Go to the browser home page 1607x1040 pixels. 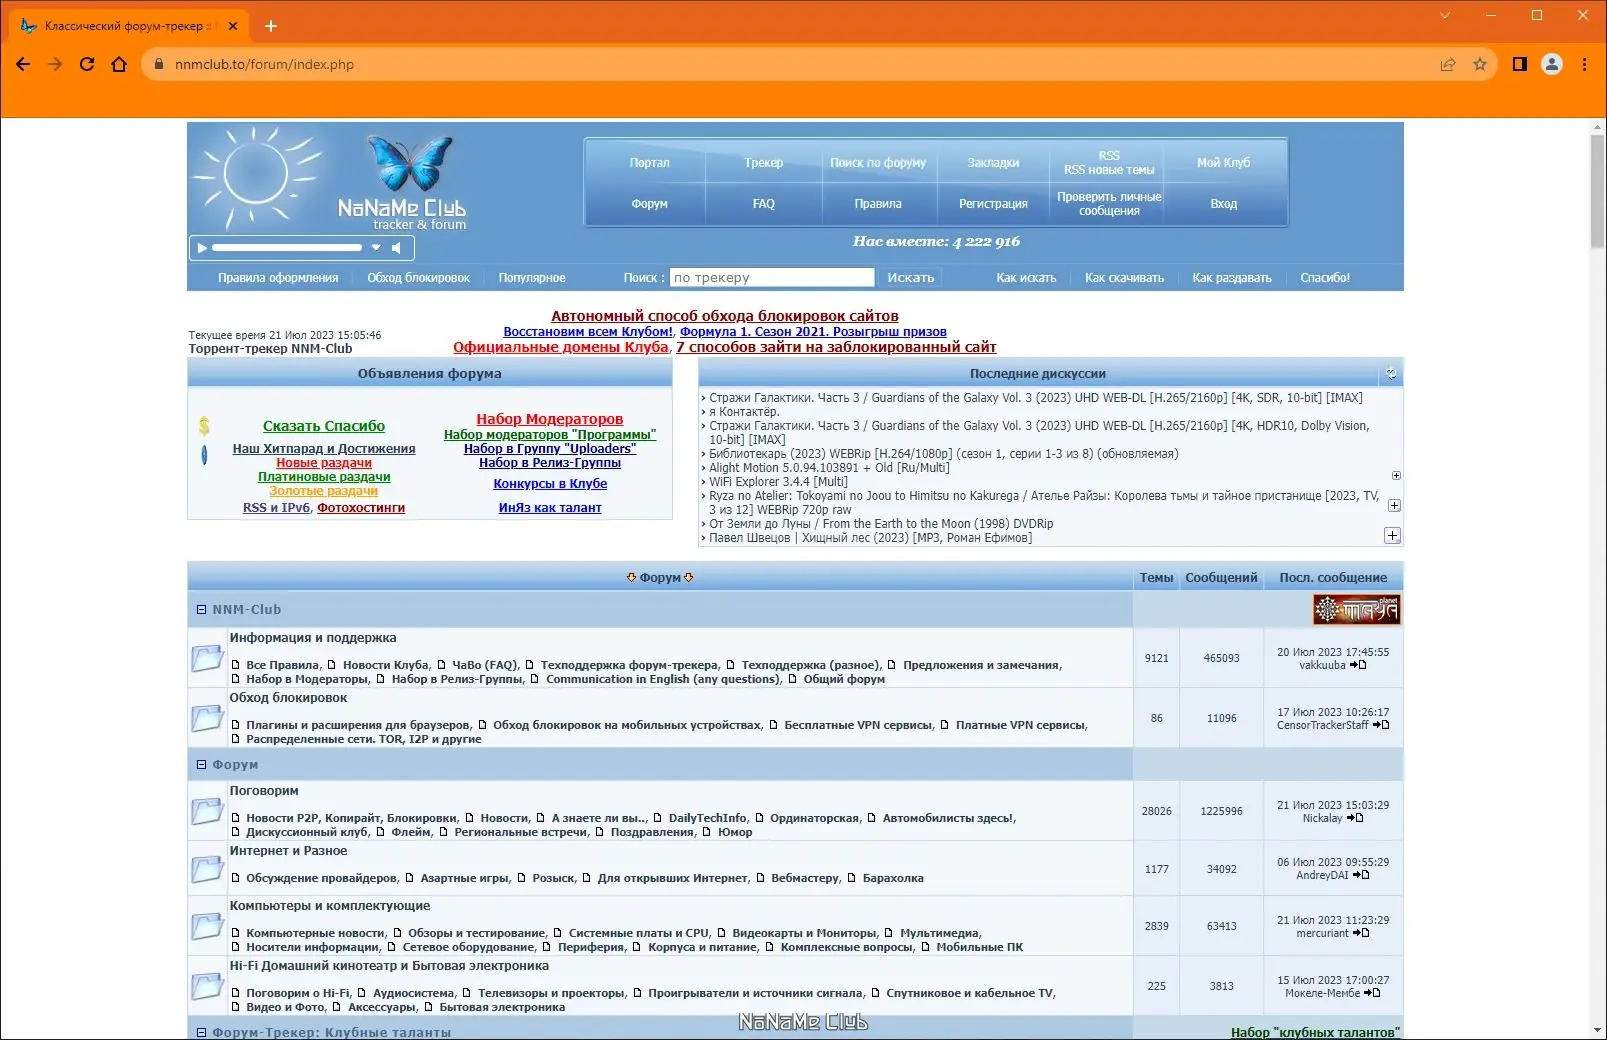(119, 64)
